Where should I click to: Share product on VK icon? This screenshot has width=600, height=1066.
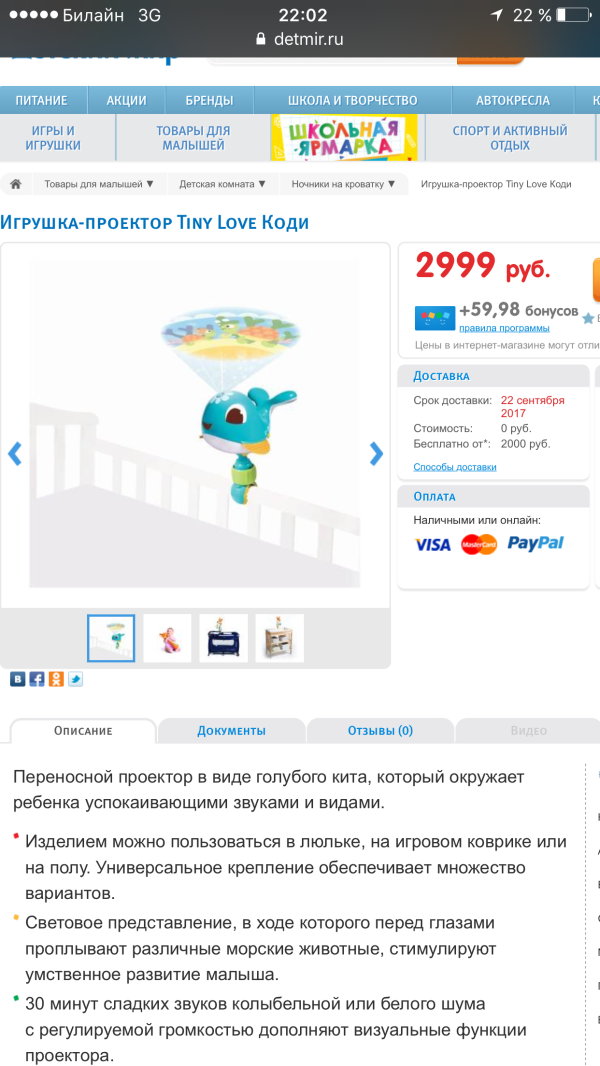17,678
